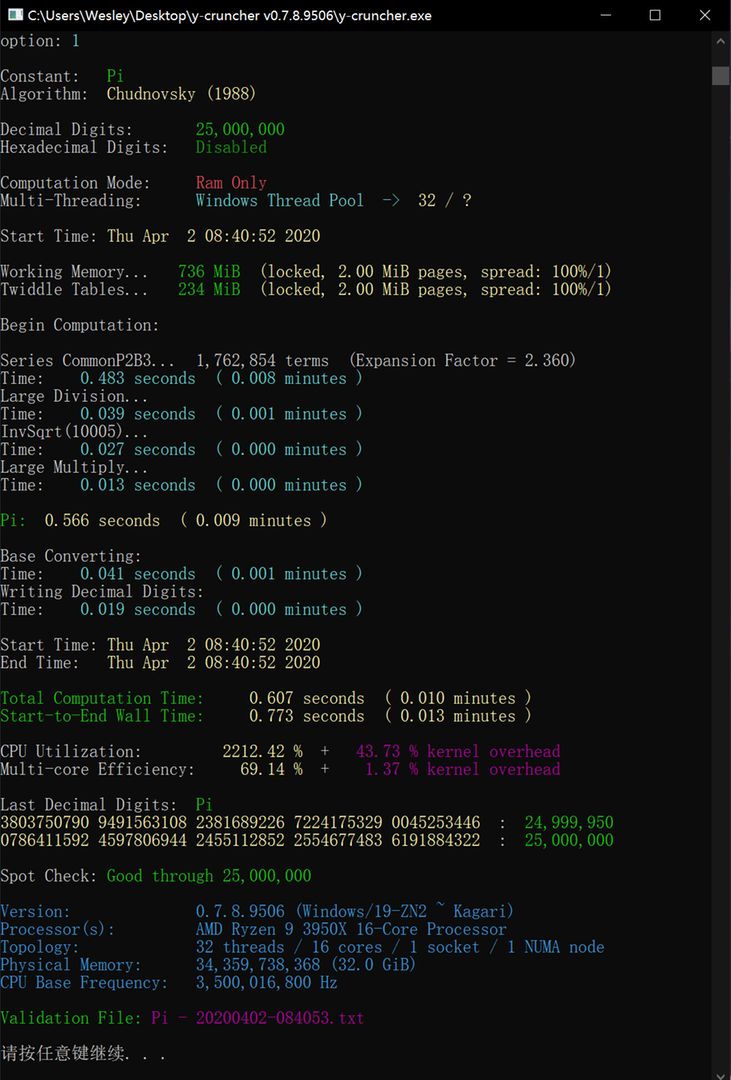Click 'Large Division...' line
Image resolution: width=731 pixels, height=1080 pixels.
pyautogui.click(x=74, y=396)
